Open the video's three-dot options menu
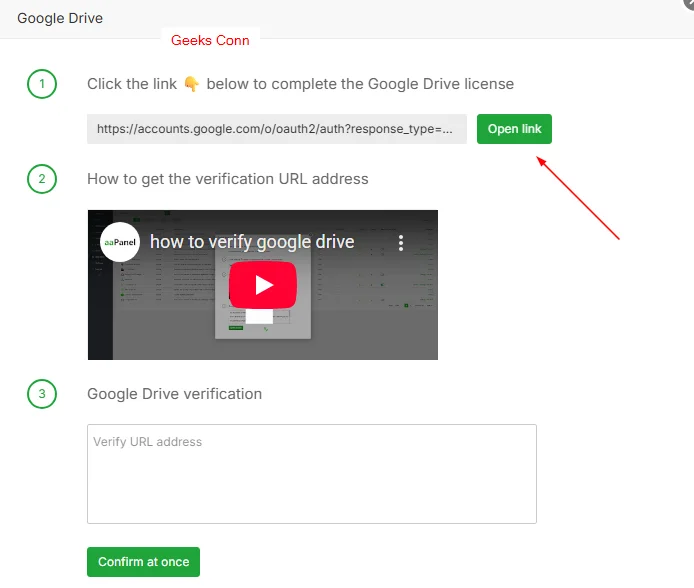The width and height of the screenshot is (694, 588). point(401,243)
